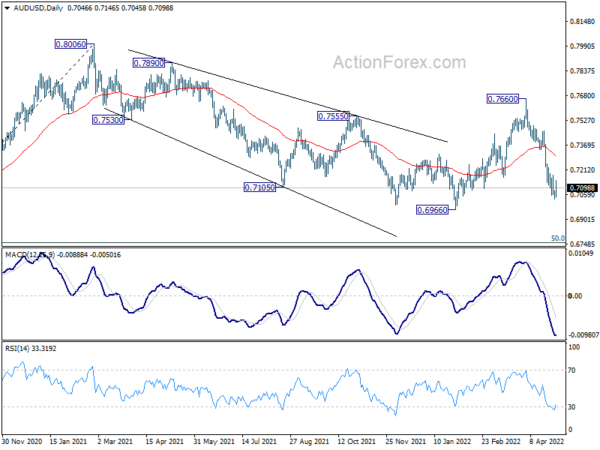The width and height of the screenshot is (600, 450).
Task: Click the 0.69660 price label
Action: pos(432,210)
